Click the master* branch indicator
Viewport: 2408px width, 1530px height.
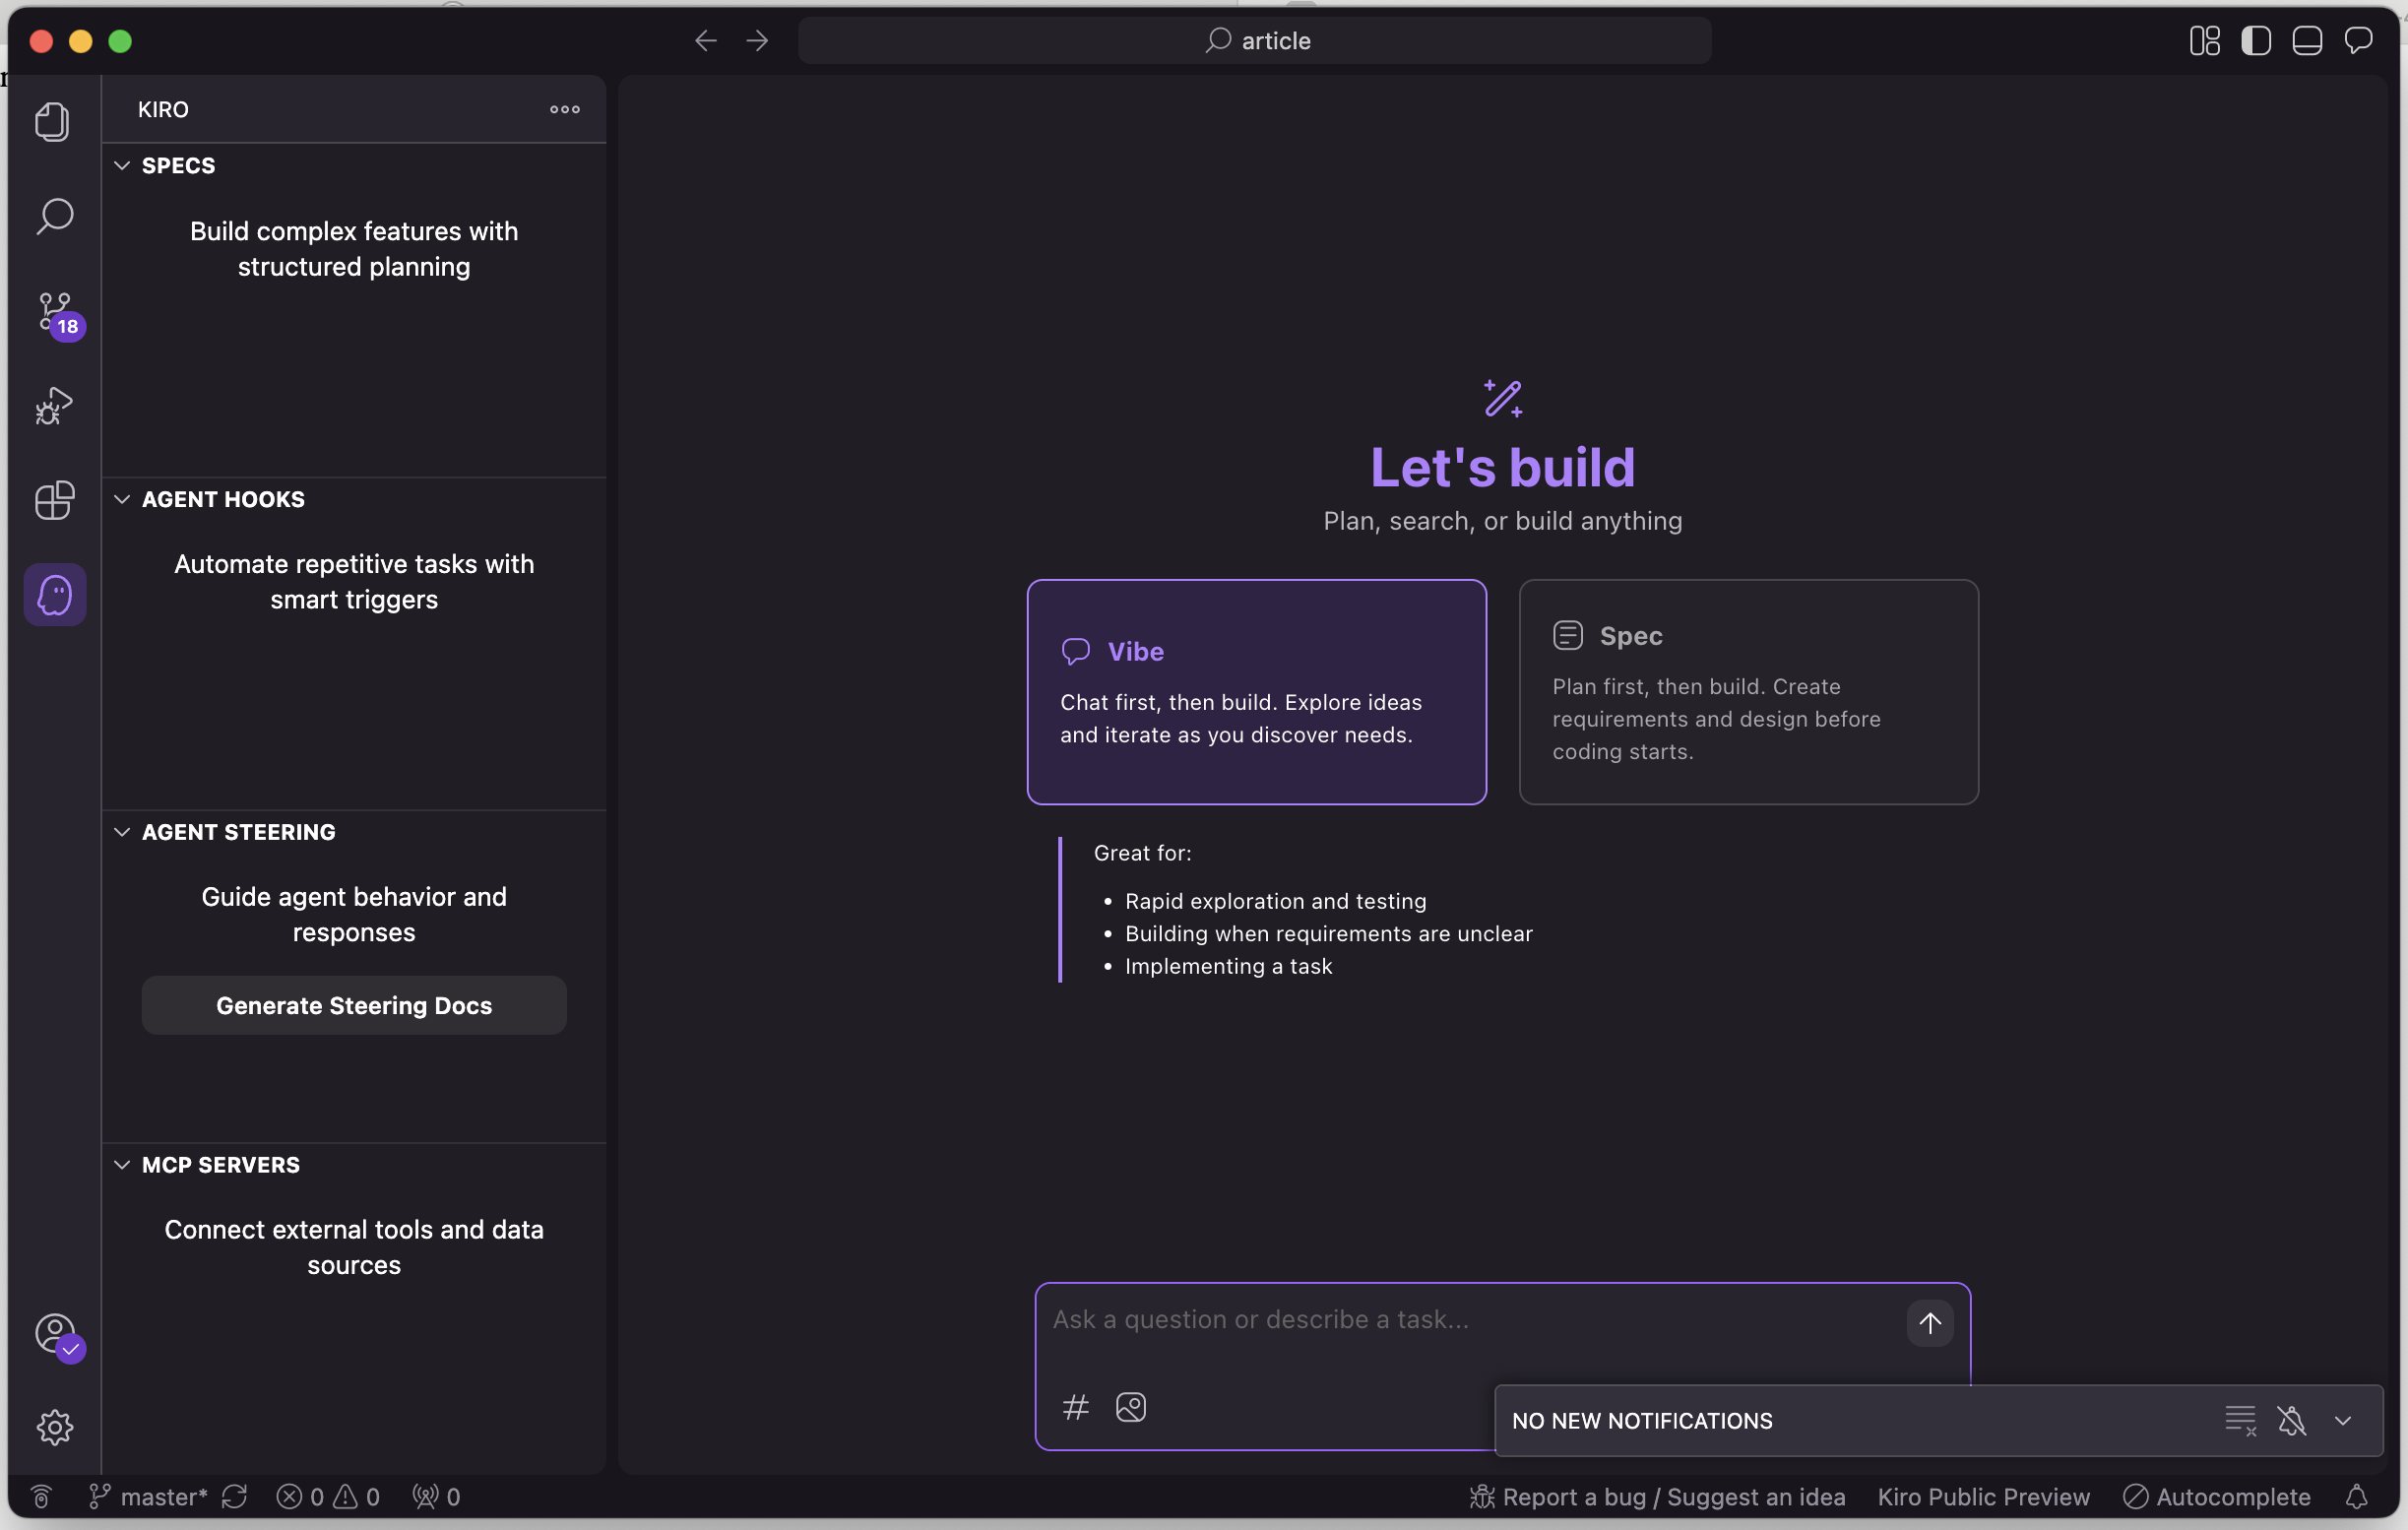tap(148, 1497)
